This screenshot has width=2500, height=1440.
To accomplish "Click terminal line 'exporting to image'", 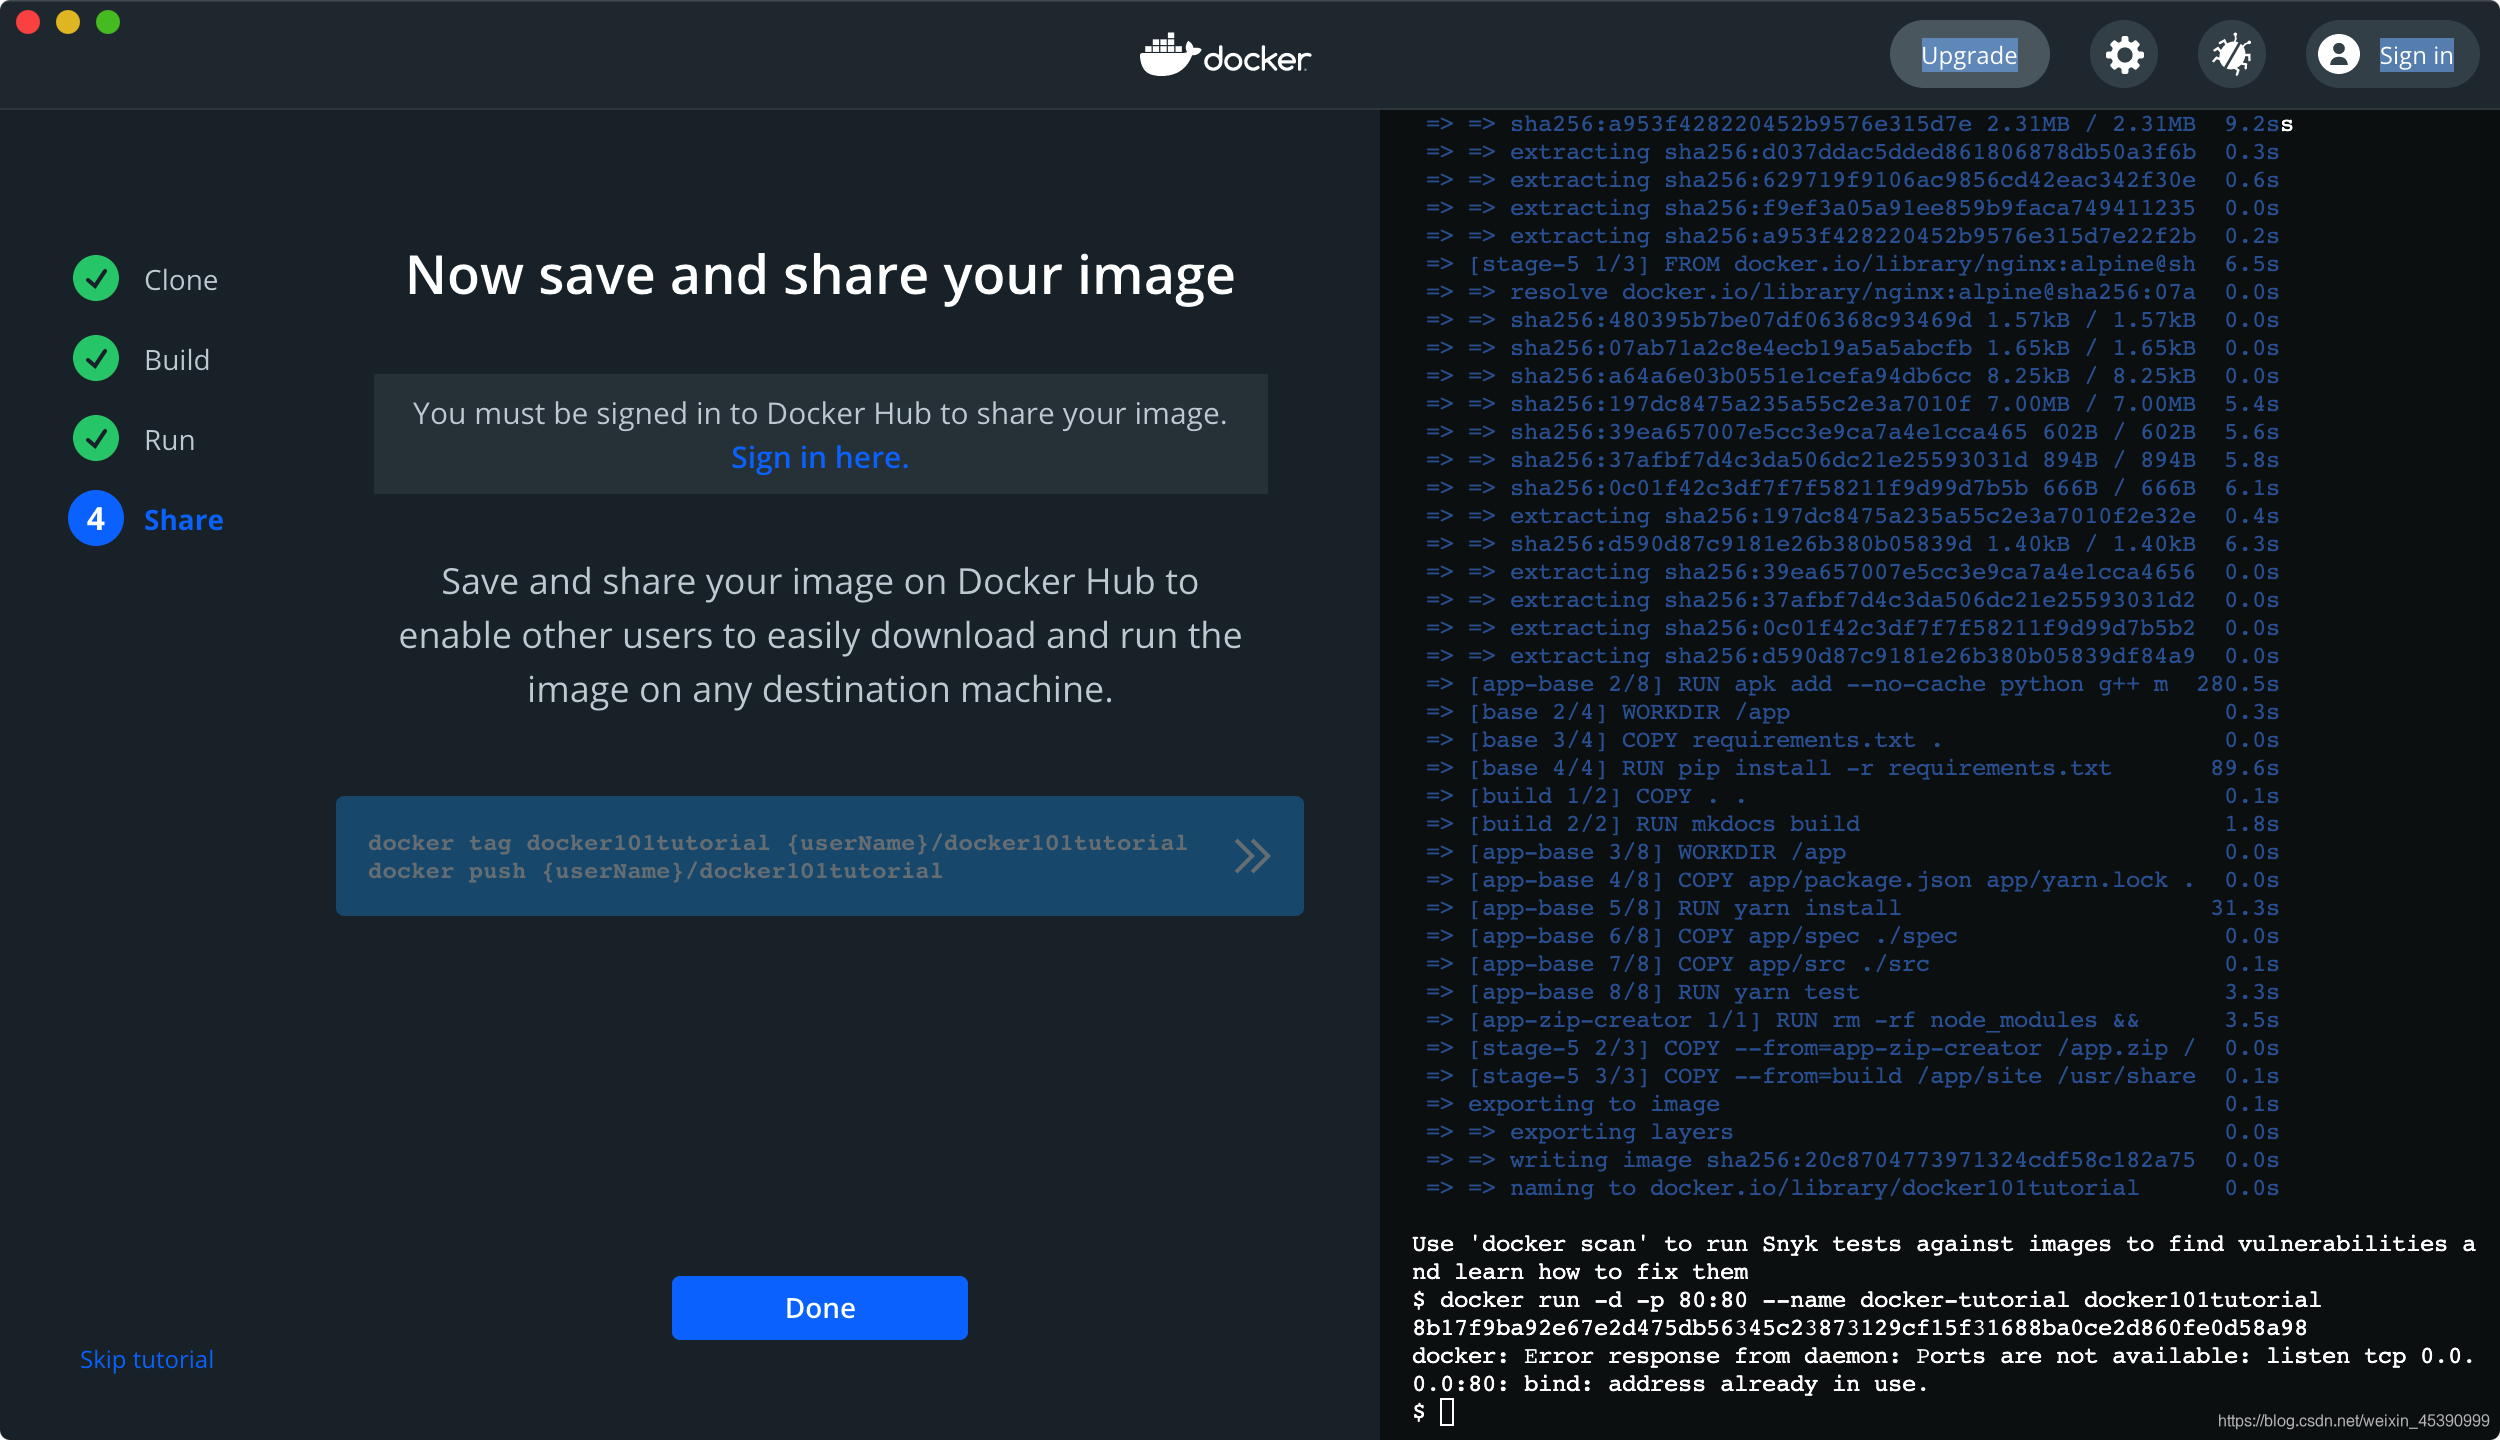I will 1852,1104.
